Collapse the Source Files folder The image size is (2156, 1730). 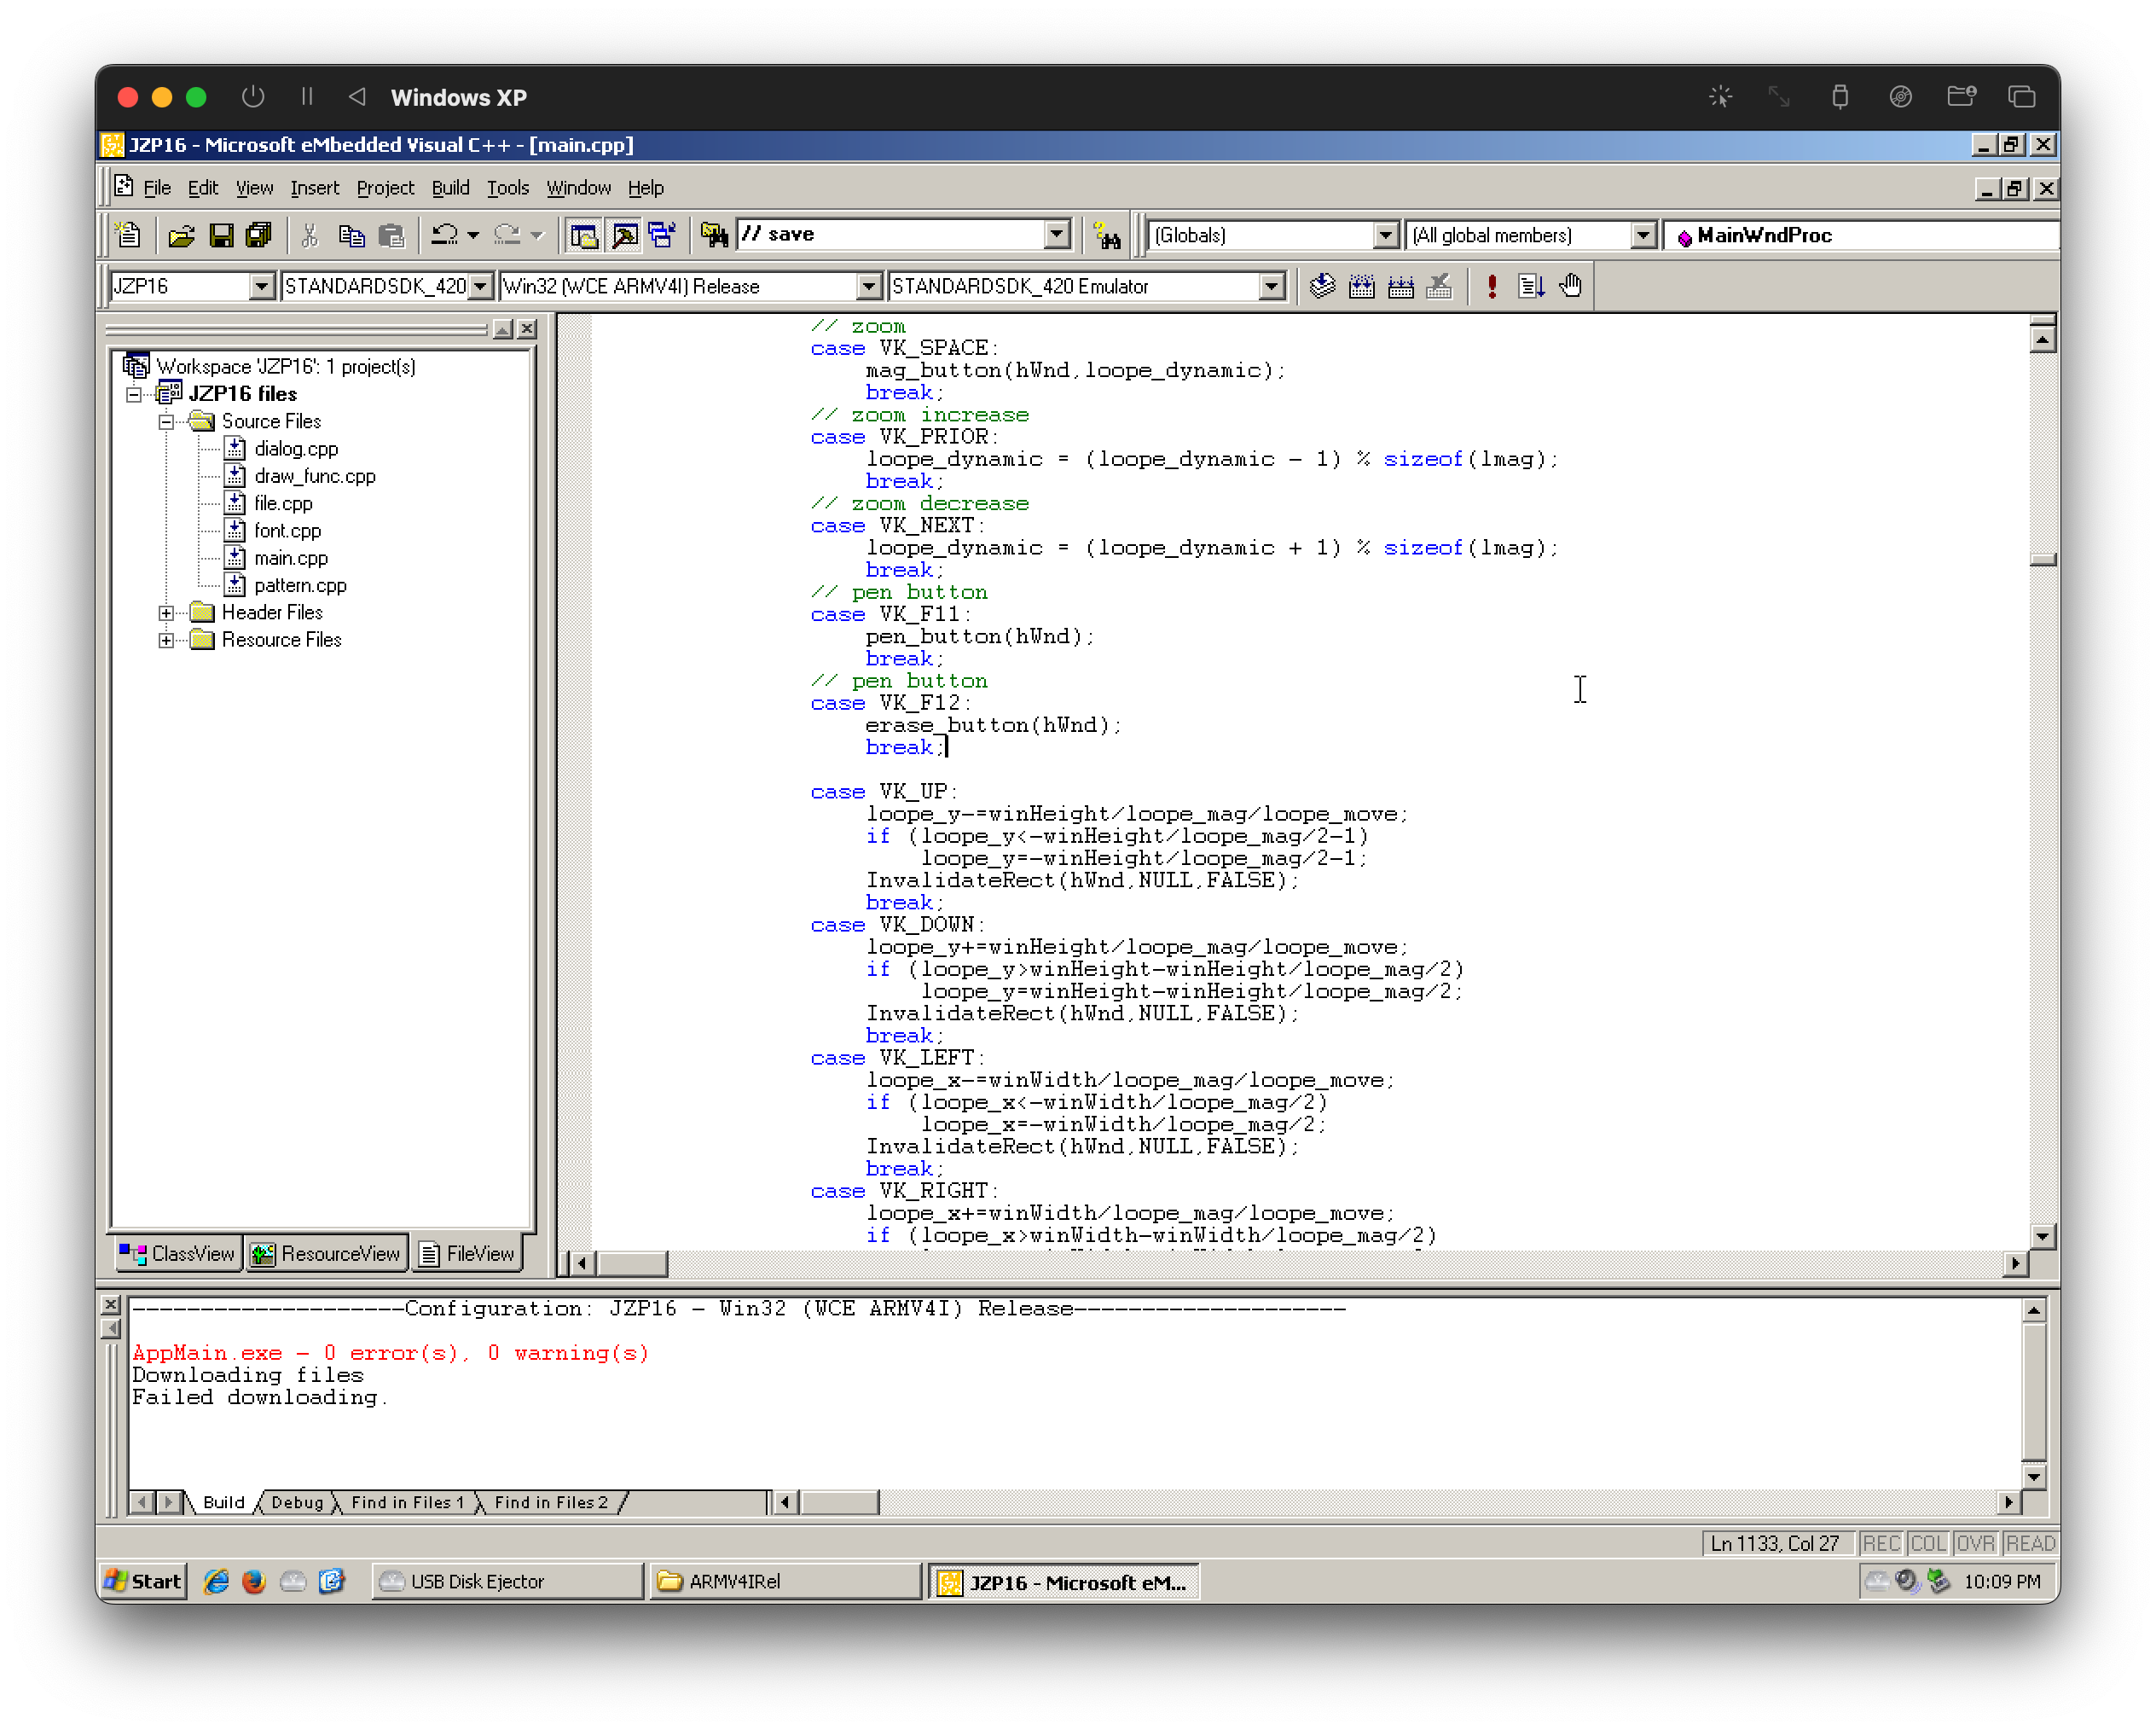point(166,422)
